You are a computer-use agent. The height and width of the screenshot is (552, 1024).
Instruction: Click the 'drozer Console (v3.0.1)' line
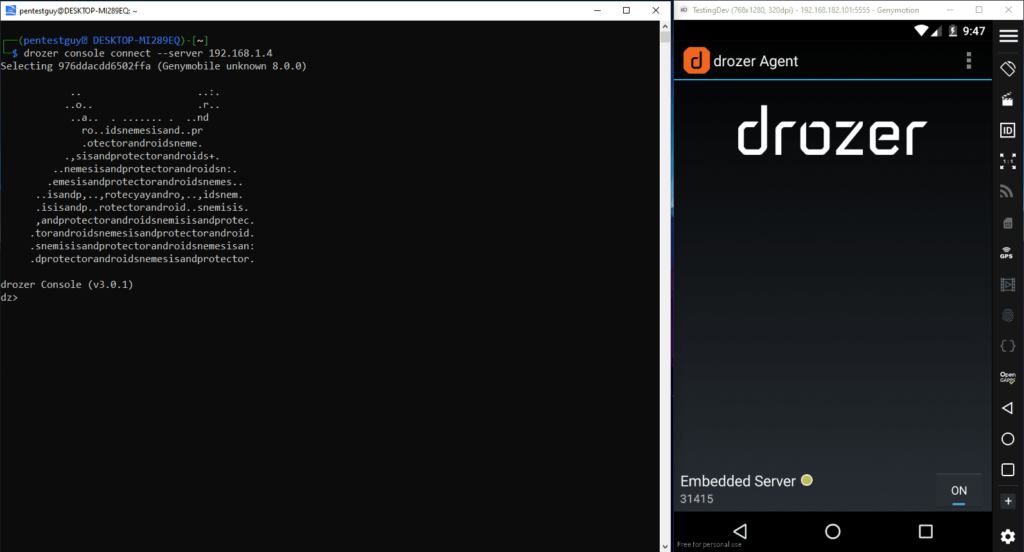click(x=67, y=284)
